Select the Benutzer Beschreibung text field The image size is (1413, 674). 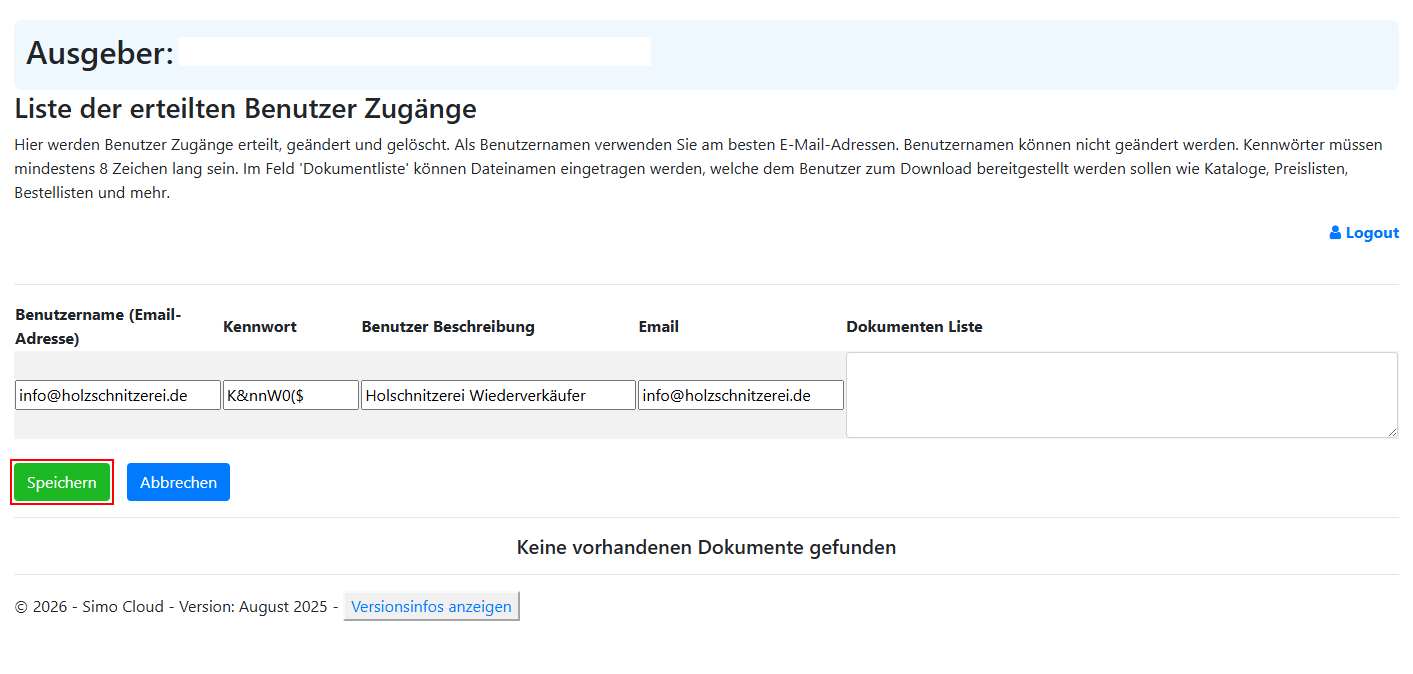[x=498, y=395]
